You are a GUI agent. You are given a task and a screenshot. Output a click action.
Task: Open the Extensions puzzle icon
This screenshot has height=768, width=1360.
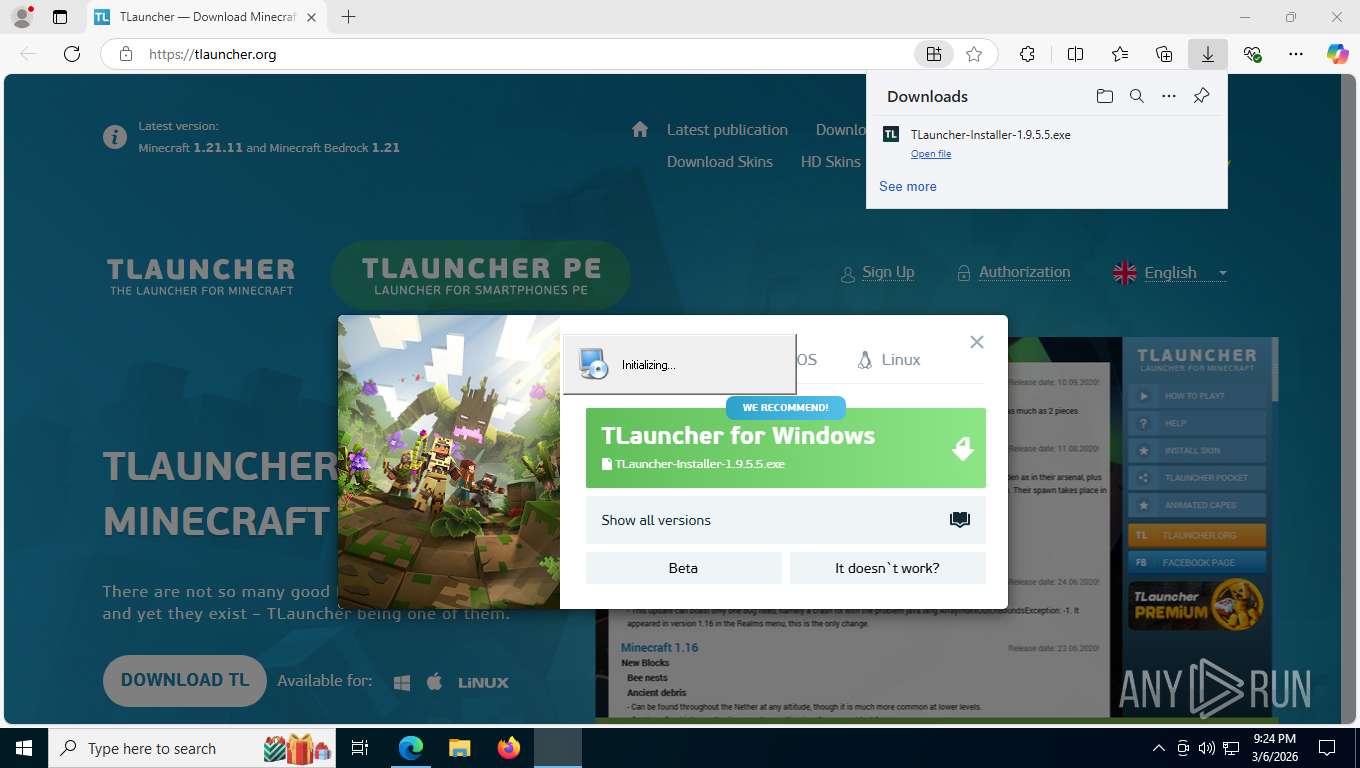(x=1027, y=54)
